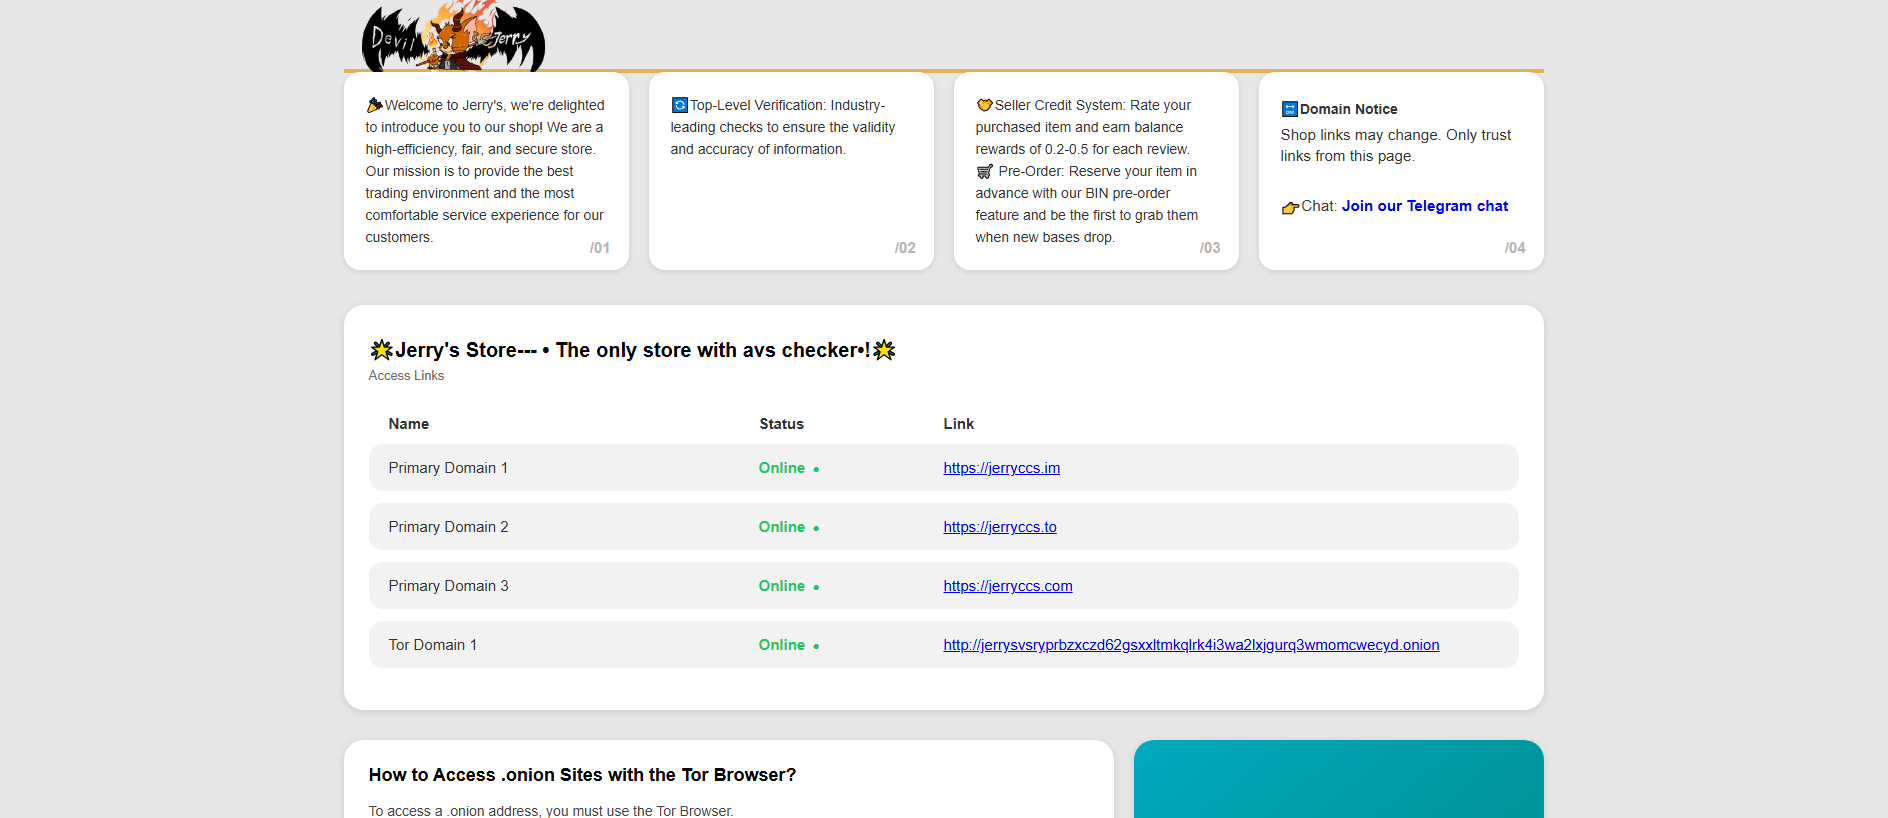Click the green status dot for Primary Domain 2

coord(816,528)
